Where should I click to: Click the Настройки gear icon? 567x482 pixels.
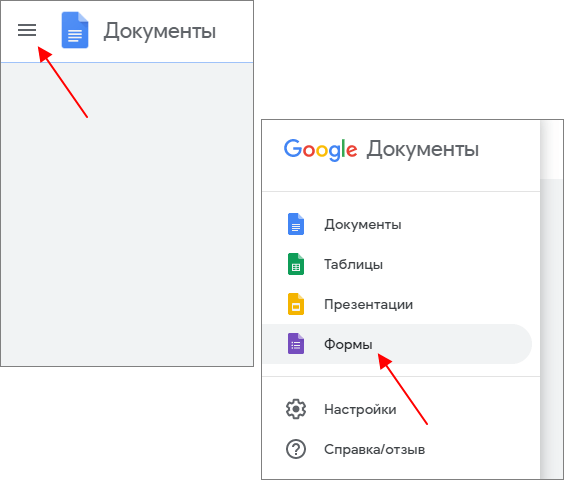click(296, 409)
